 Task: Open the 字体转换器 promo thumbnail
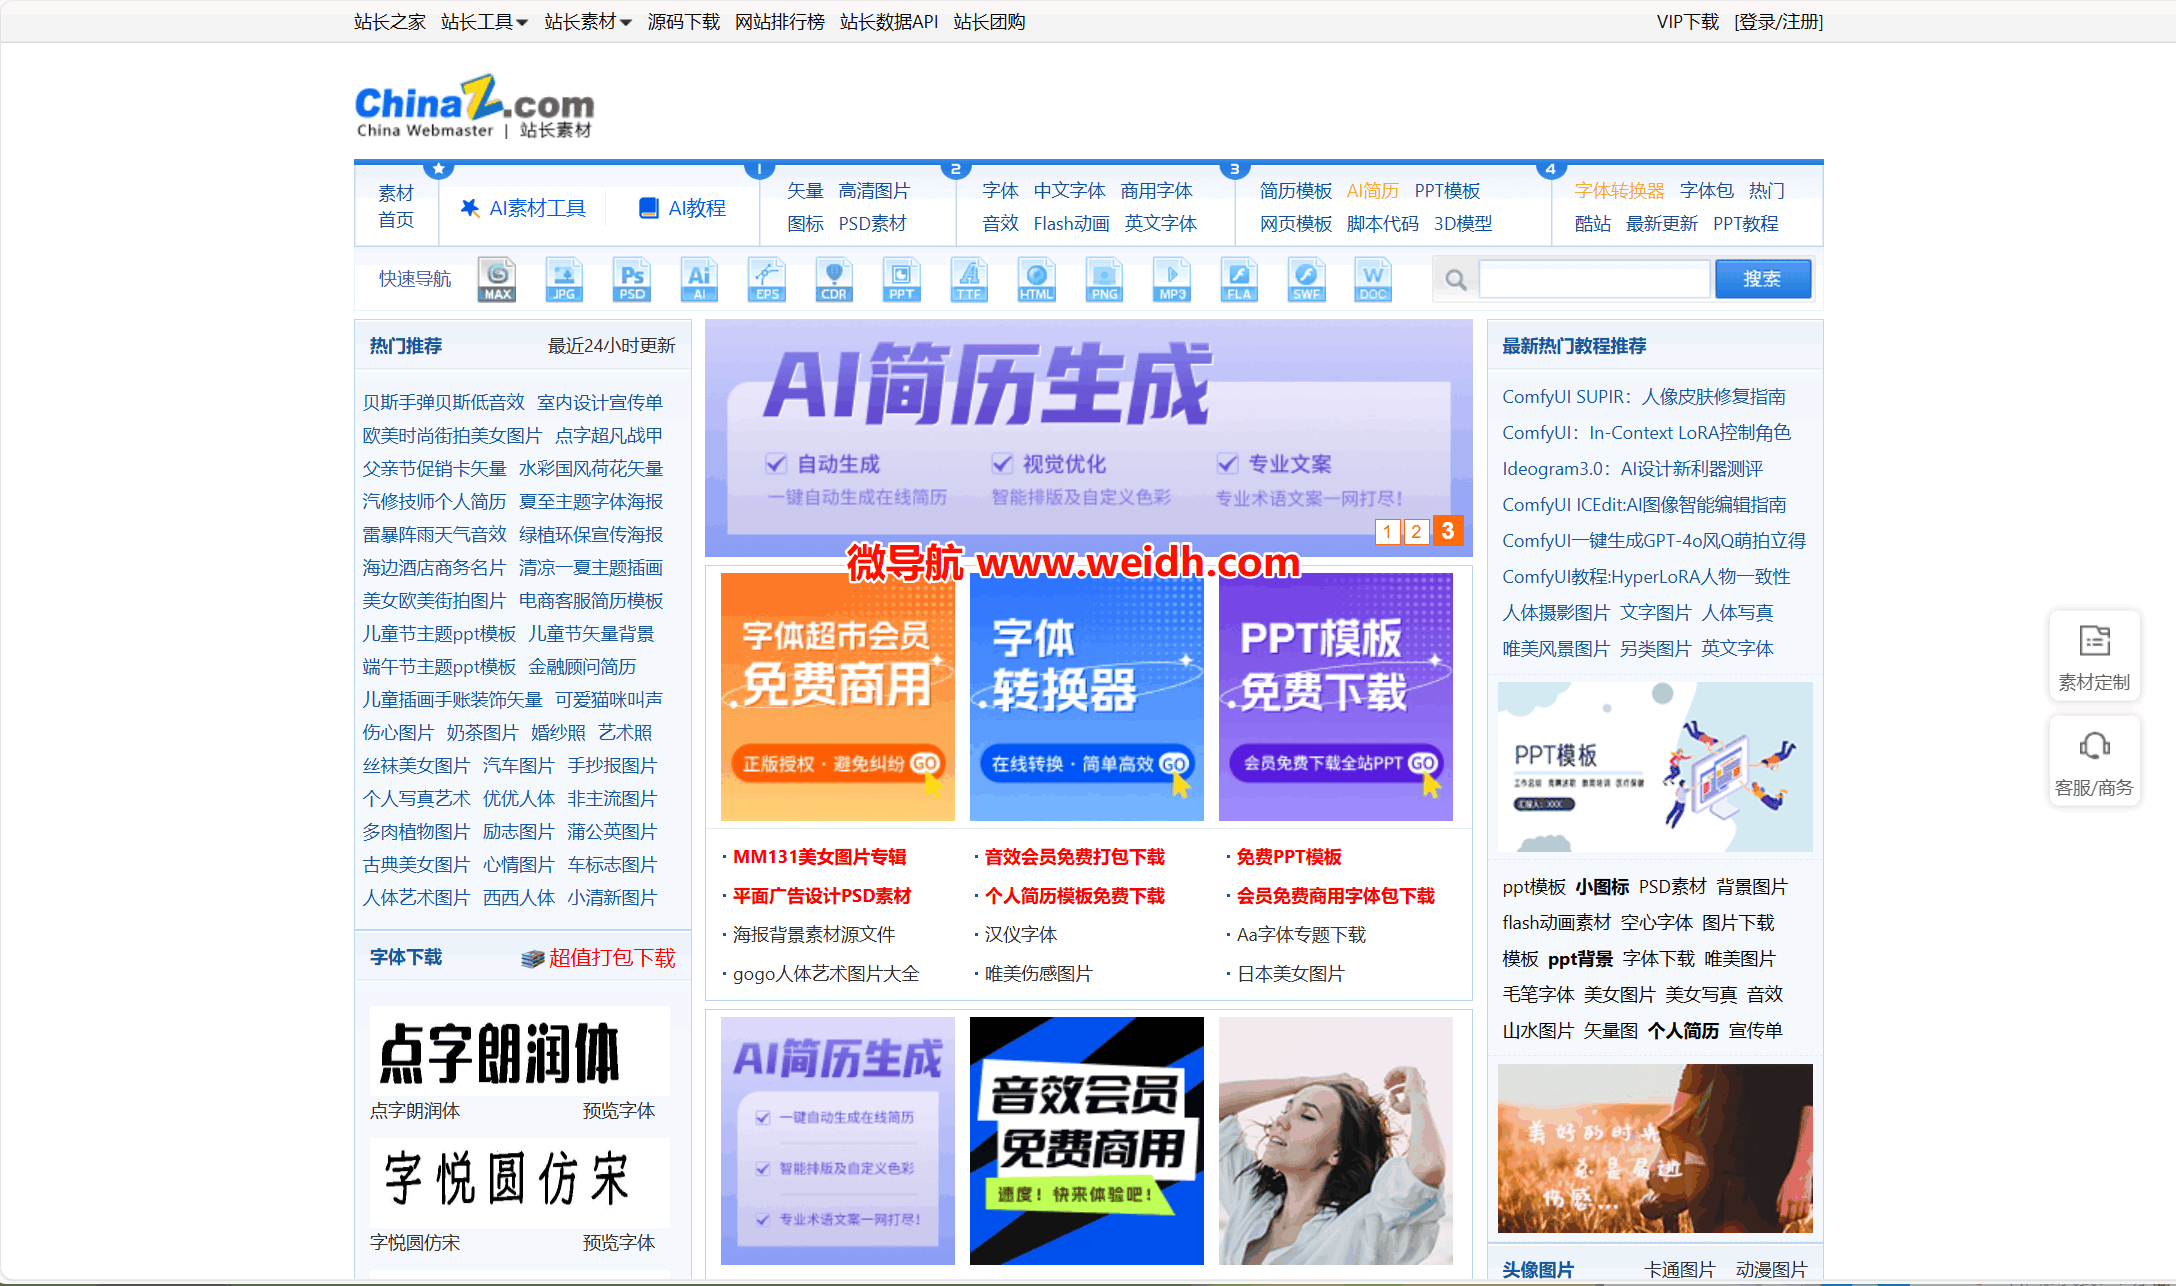[1086, 696]
